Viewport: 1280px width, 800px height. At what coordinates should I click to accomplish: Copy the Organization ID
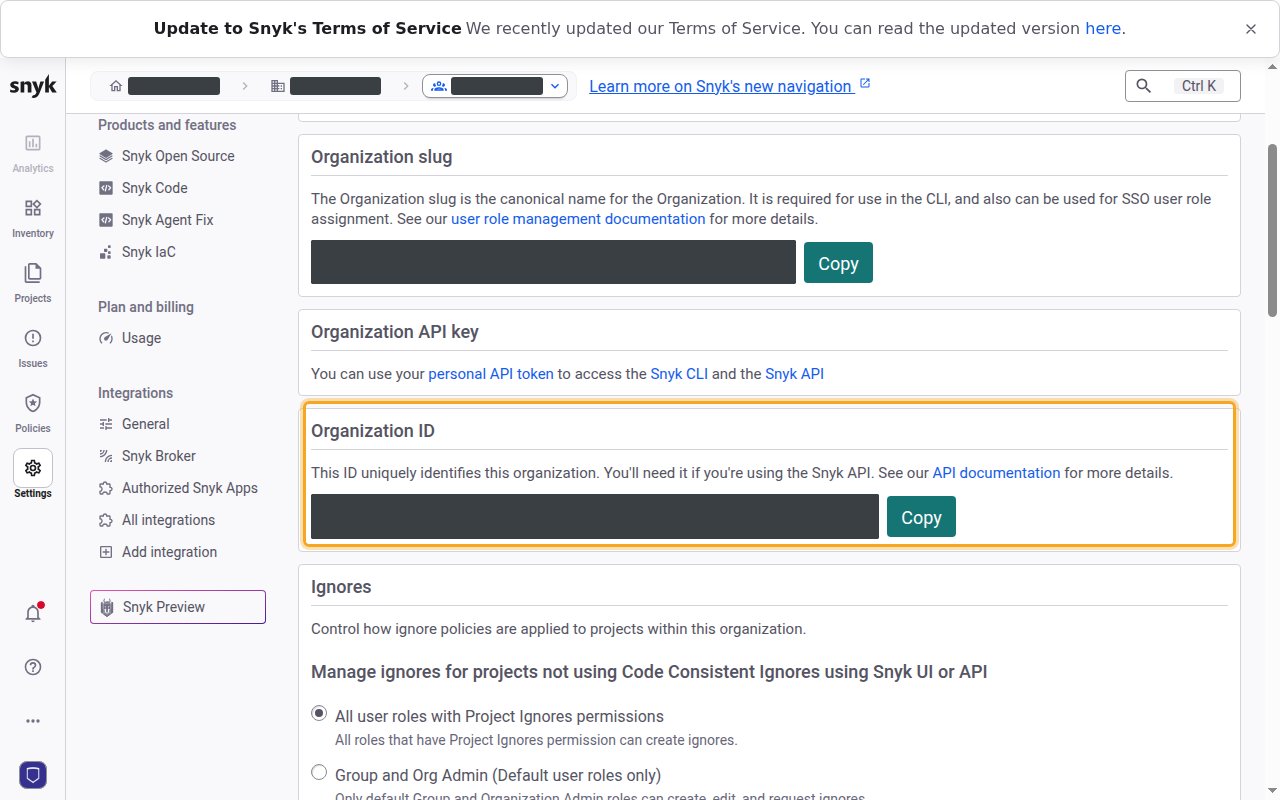point(921,517)
